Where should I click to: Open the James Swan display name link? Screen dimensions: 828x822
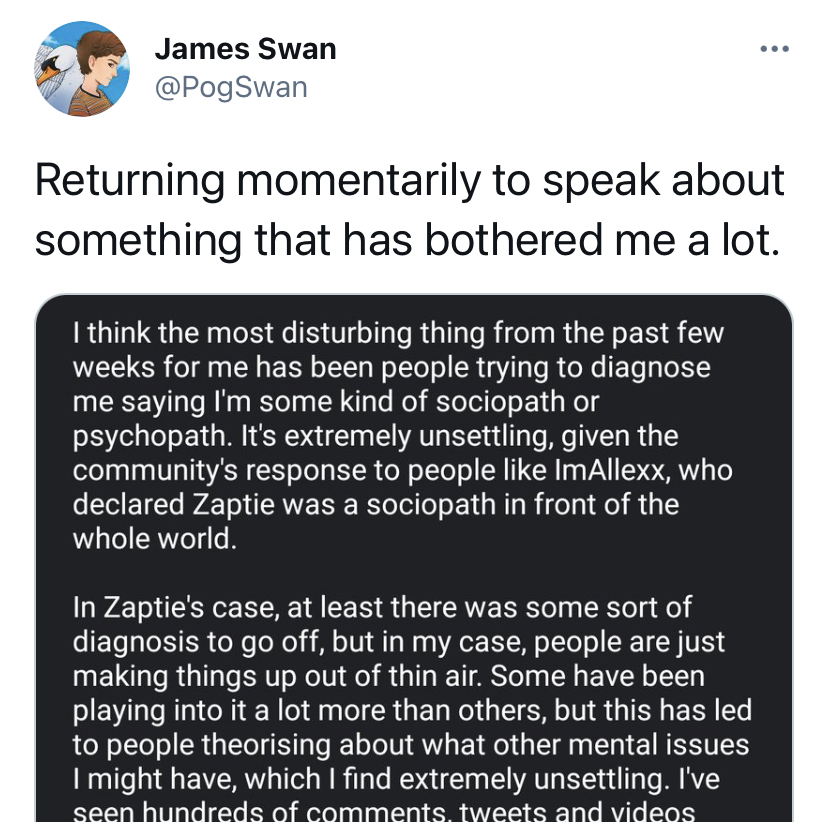pos(245,49)
